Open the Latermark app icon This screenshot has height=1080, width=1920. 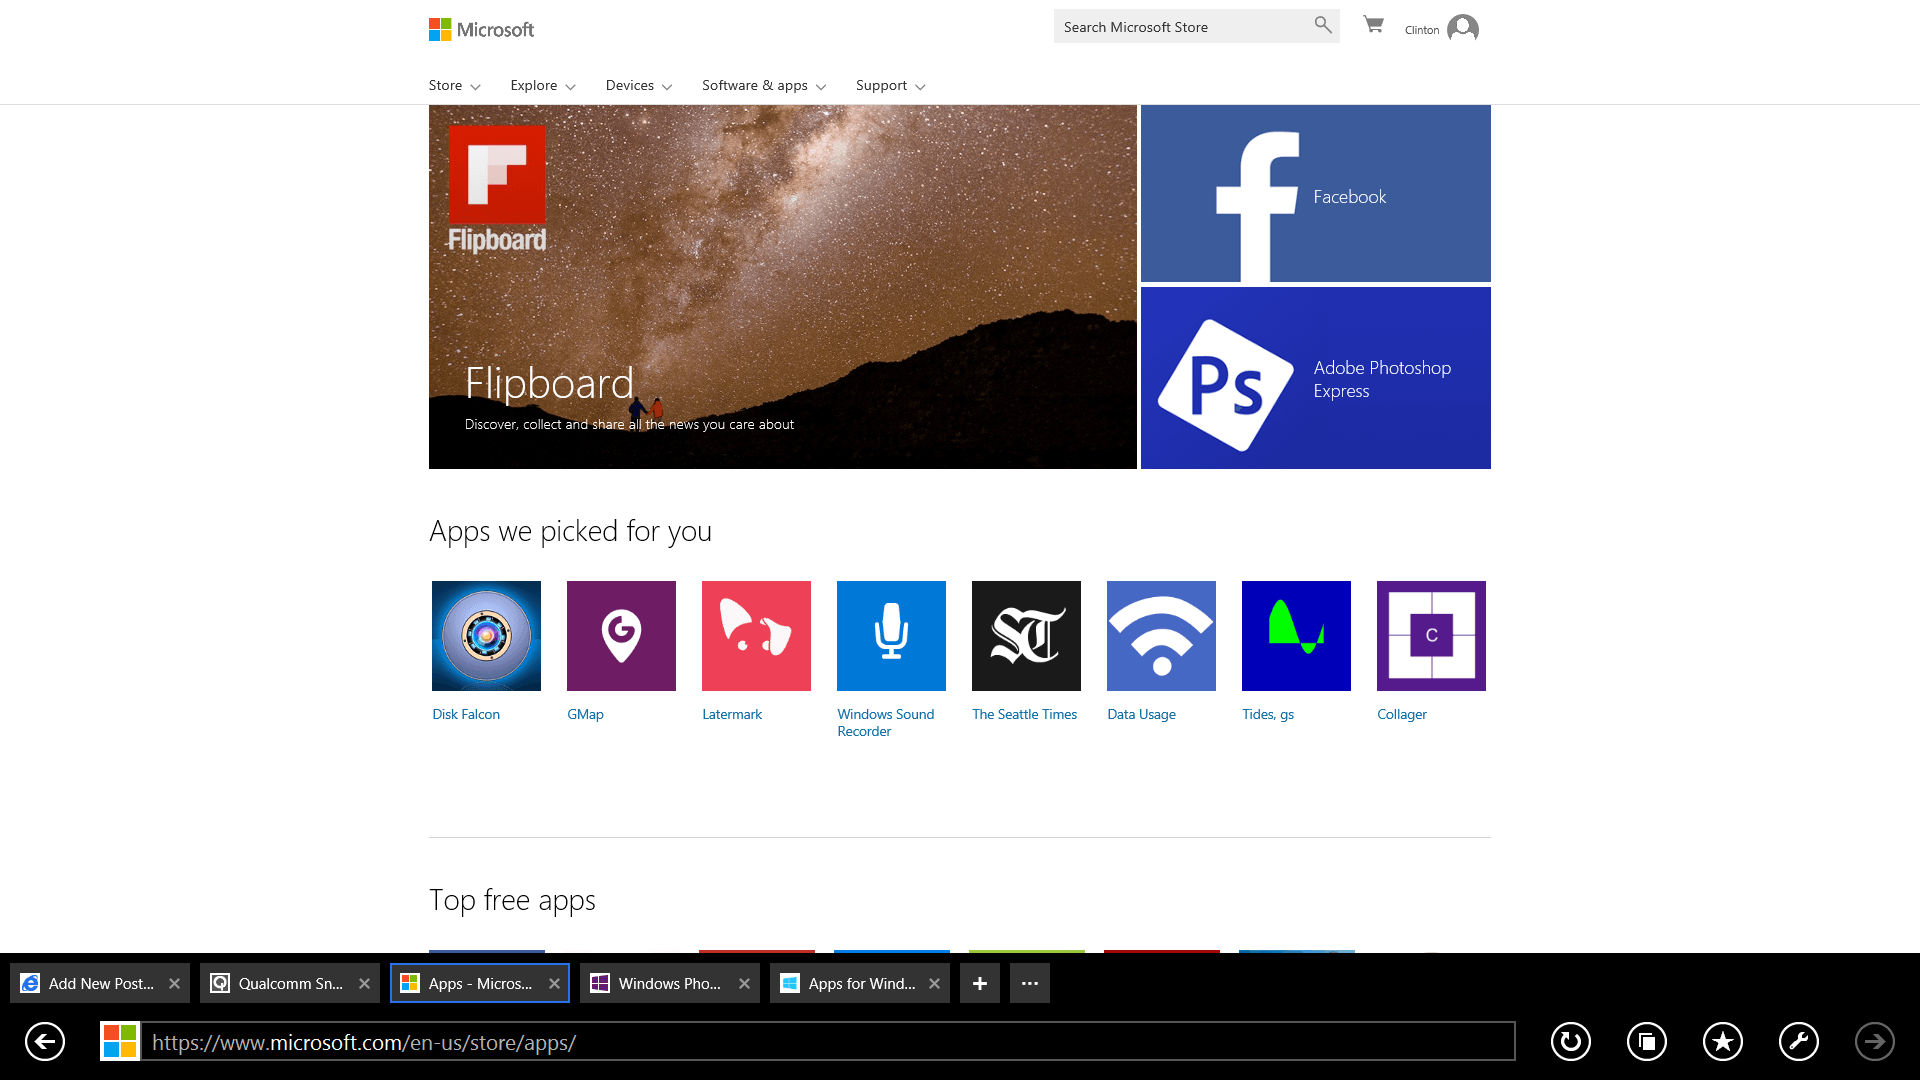point(756,636)
